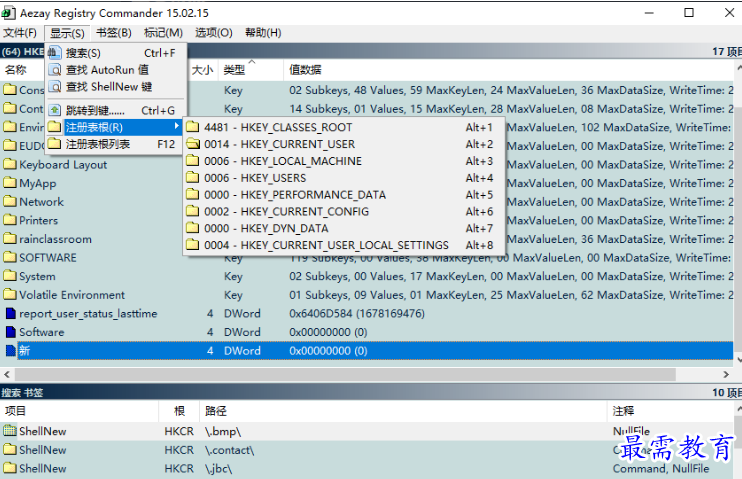Close the 显示(S) menu from menu bar
The image size is (742, 479).
click(67, 33)
